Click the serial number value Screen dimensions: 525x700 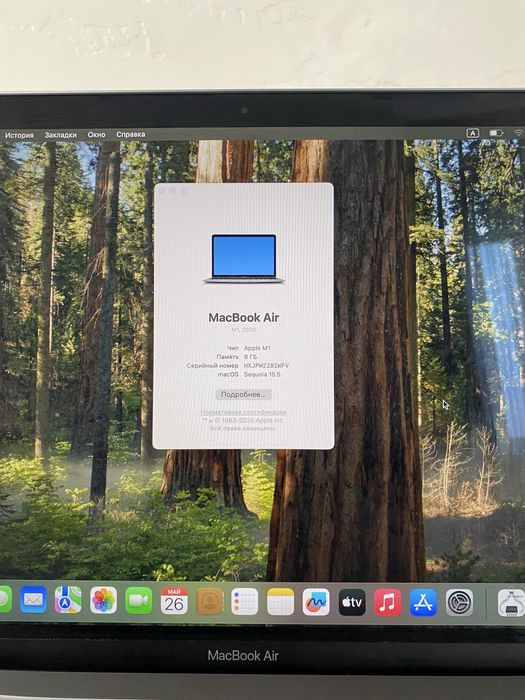(267, 366)
